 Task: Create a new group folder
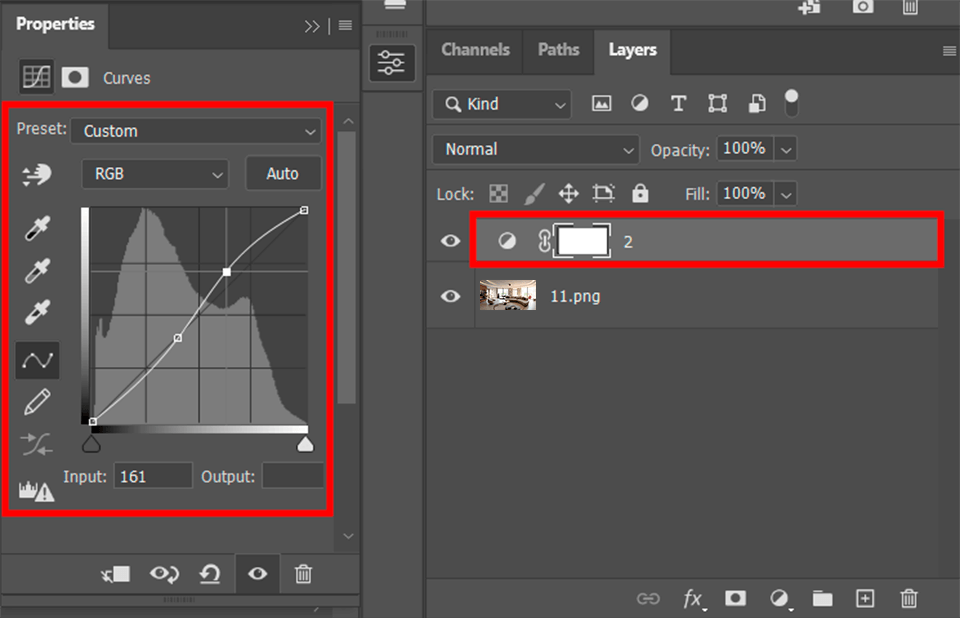(x=822, y=598)
